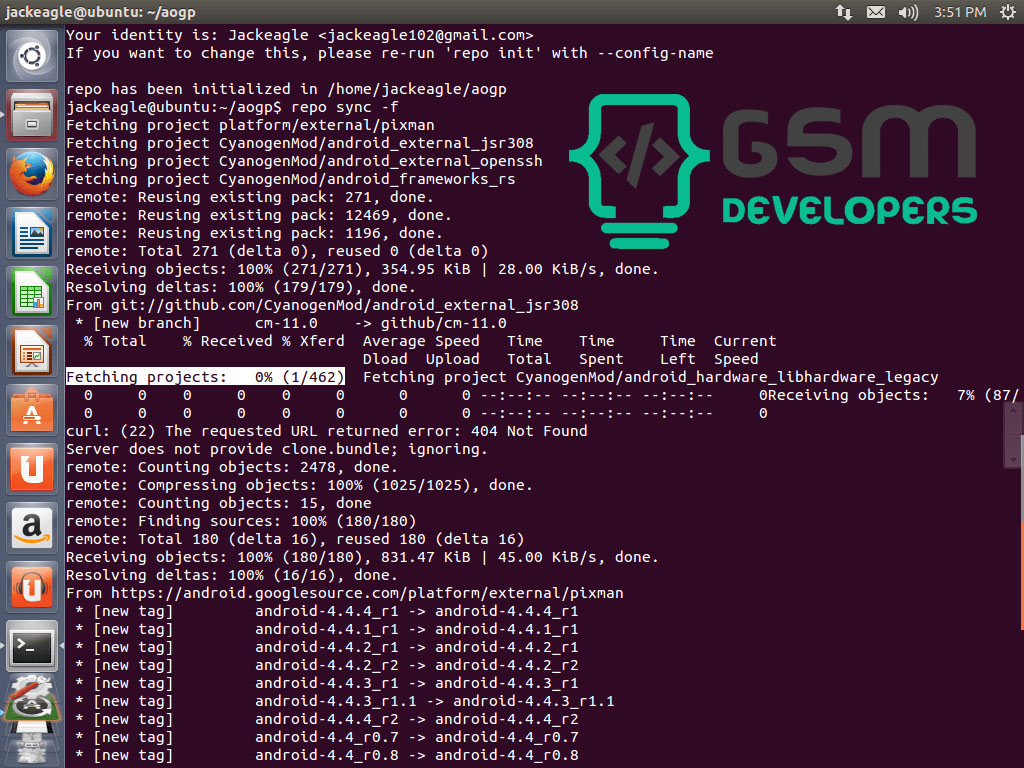
Task: Click 'Reusing existing pack: 12469, done.' line
Action: pos(259,215)
